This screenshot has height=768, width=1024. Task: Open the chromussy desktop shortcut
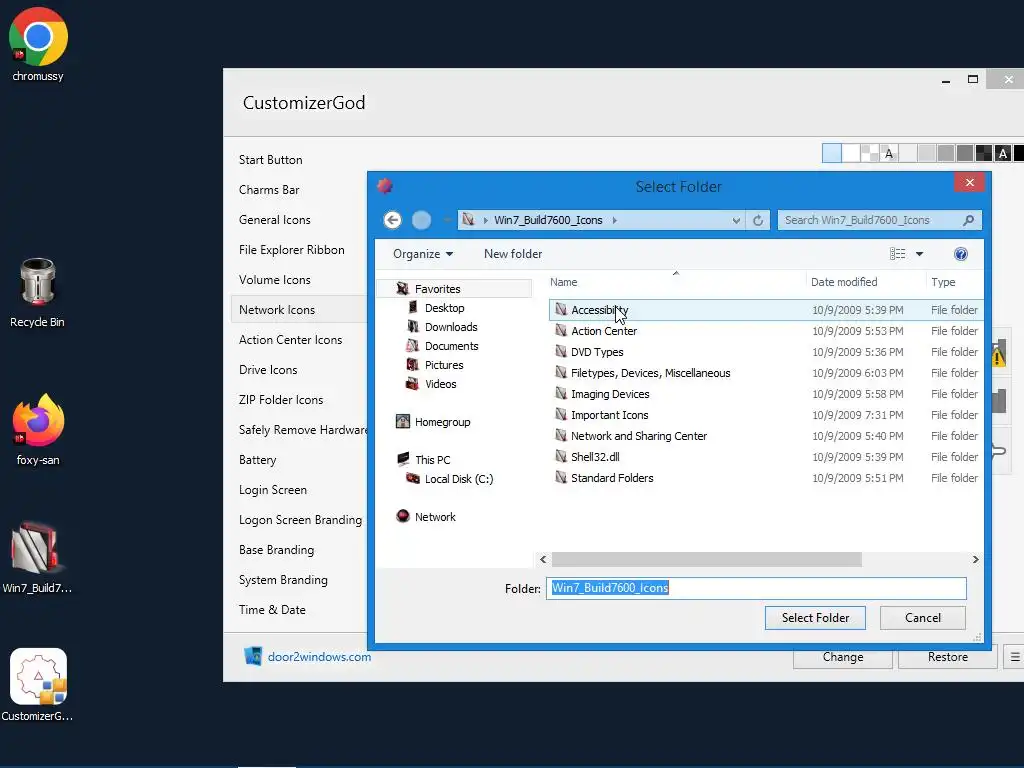(x=38, y=44)
